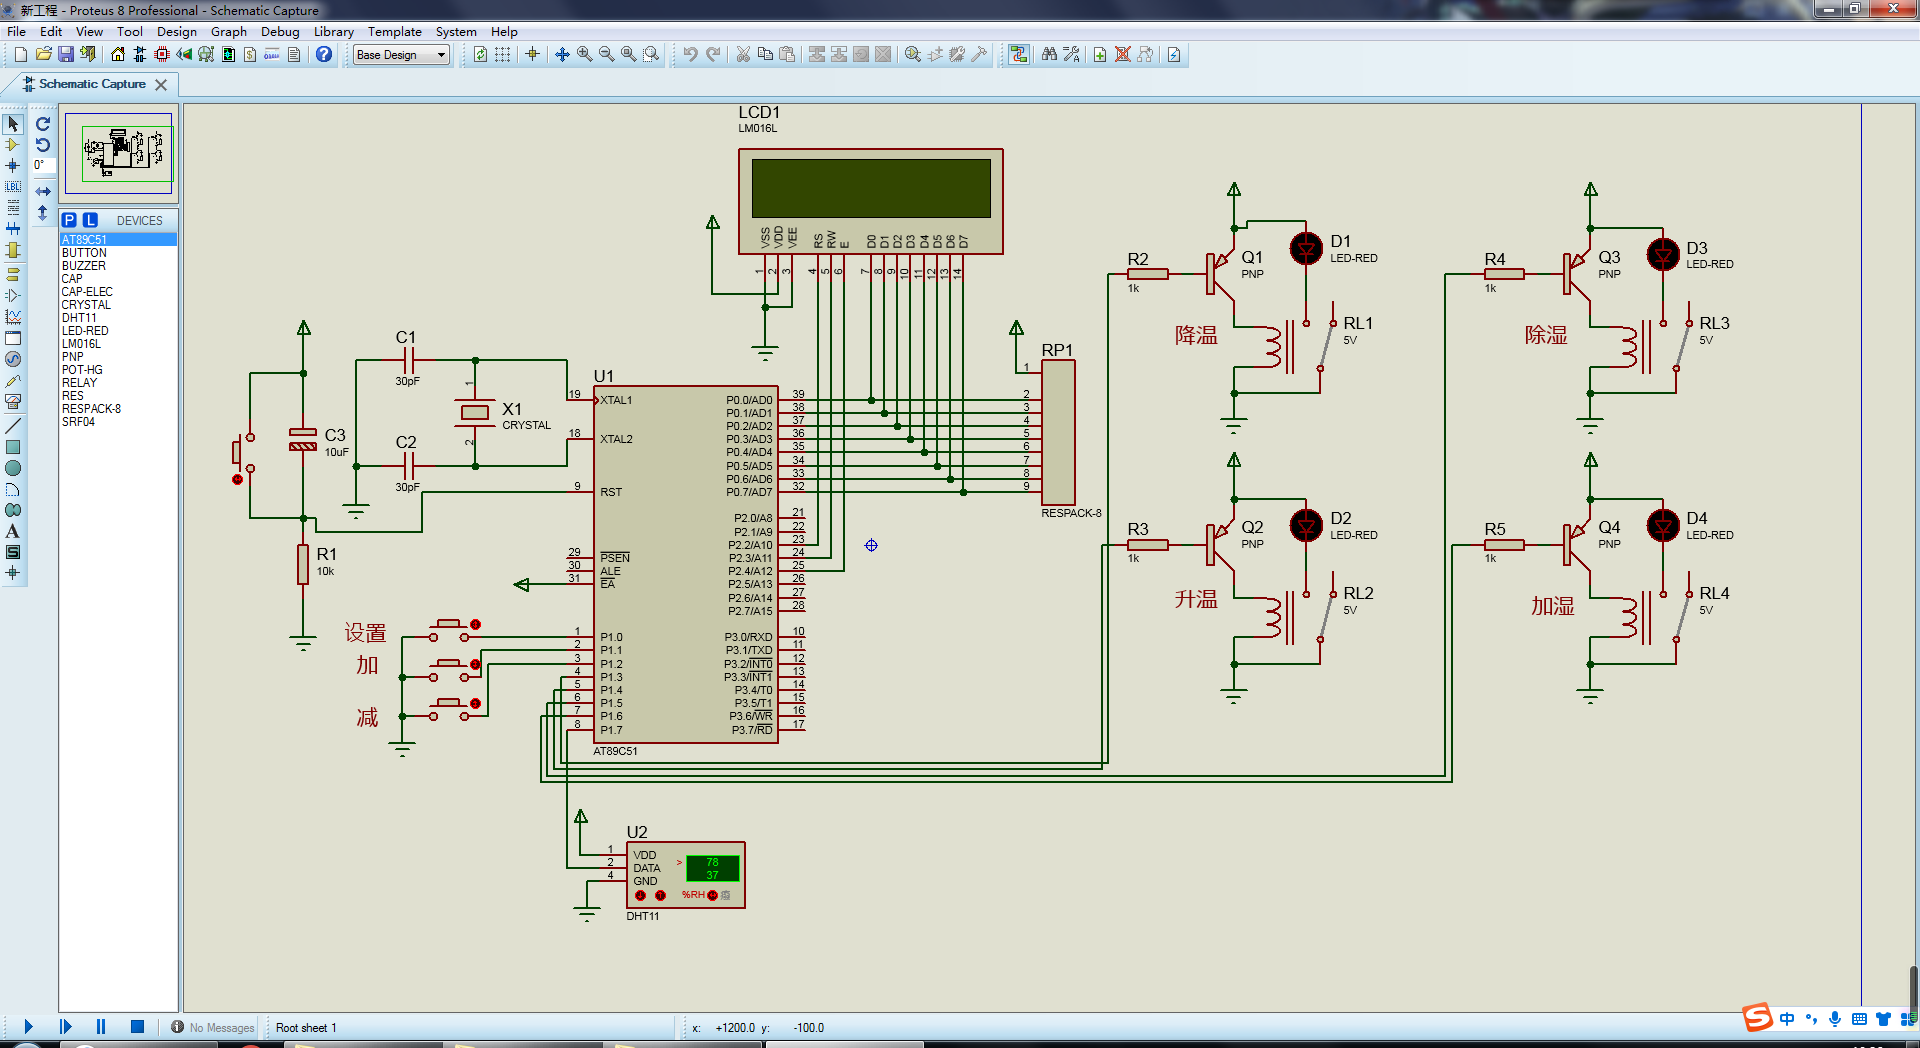The image size is (1920, 1048).
Task: Select the Graph mode tool
Action: pos(13,317)
